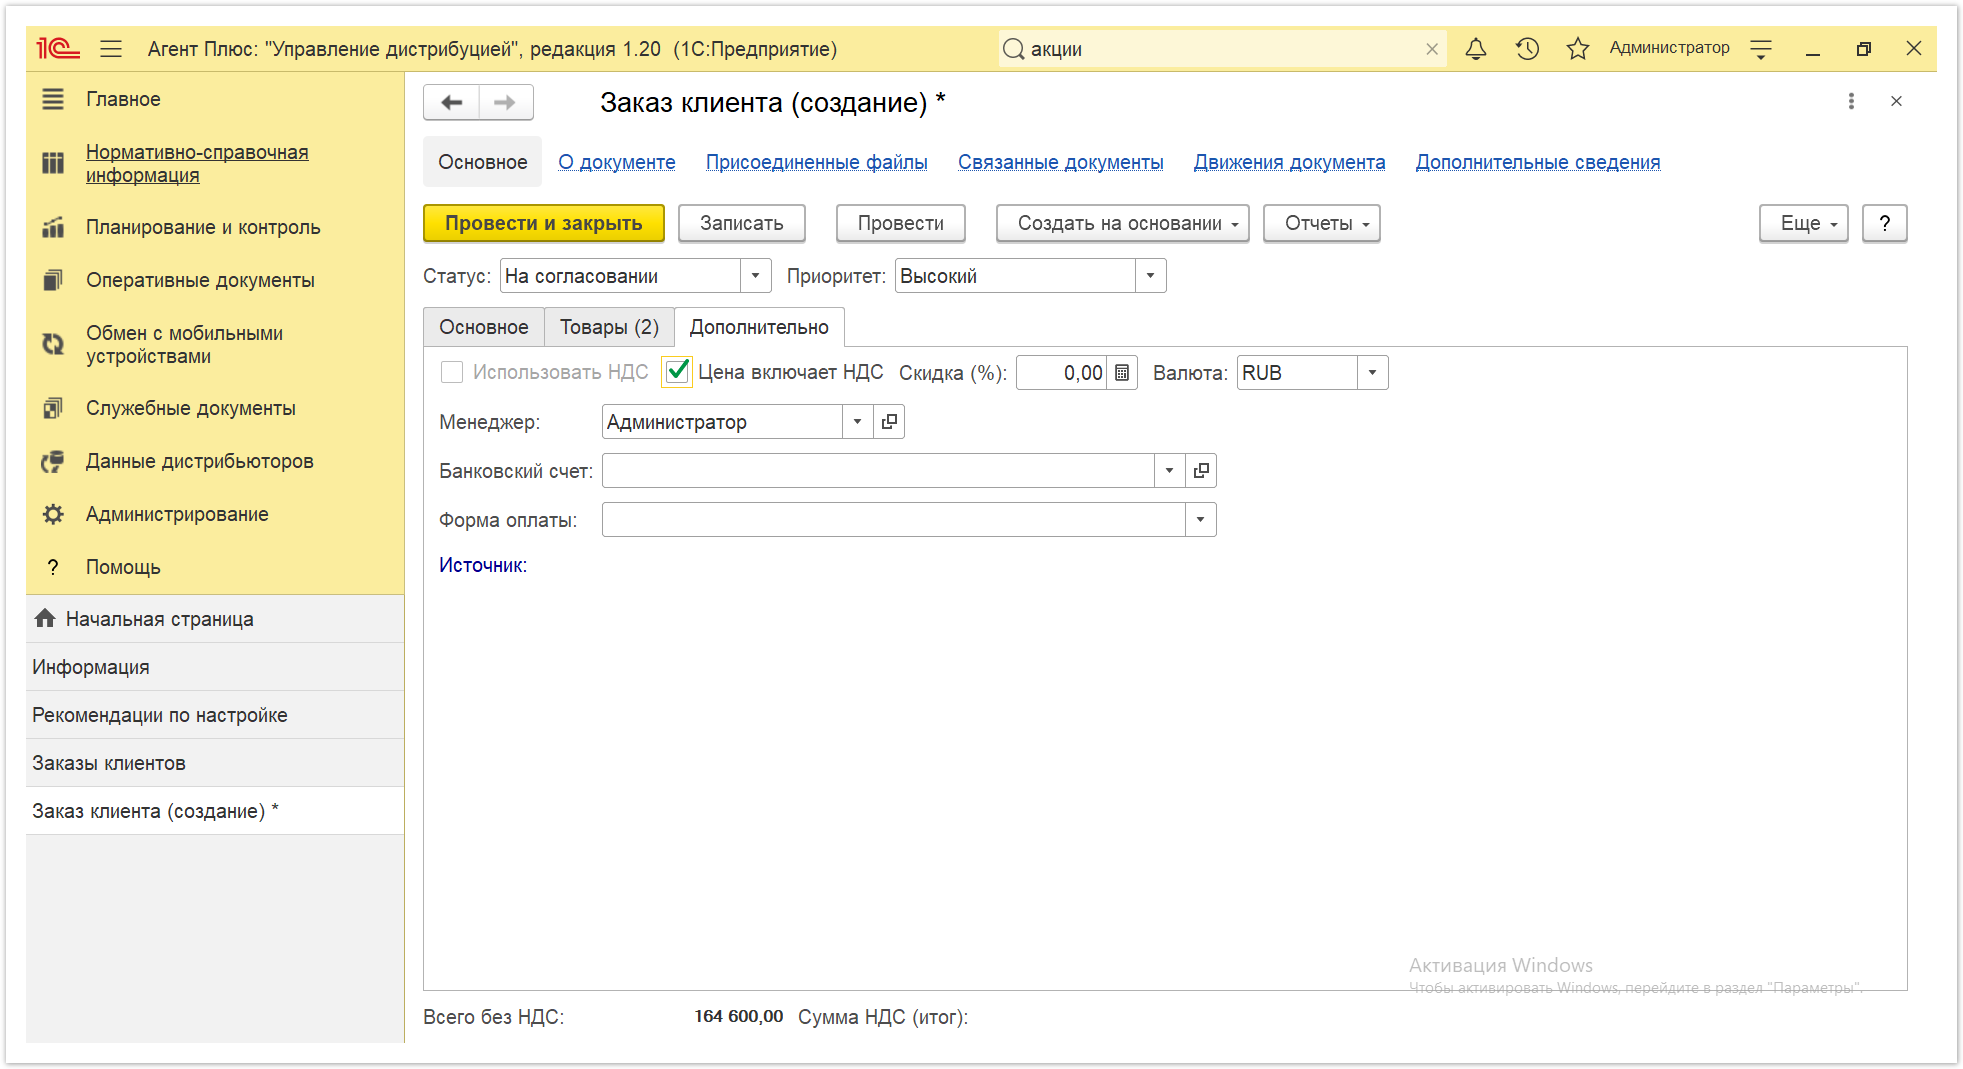Screen dimensions: 1963x1069
Task: Open Администрирование section
Action: click(x=215, y=514)
